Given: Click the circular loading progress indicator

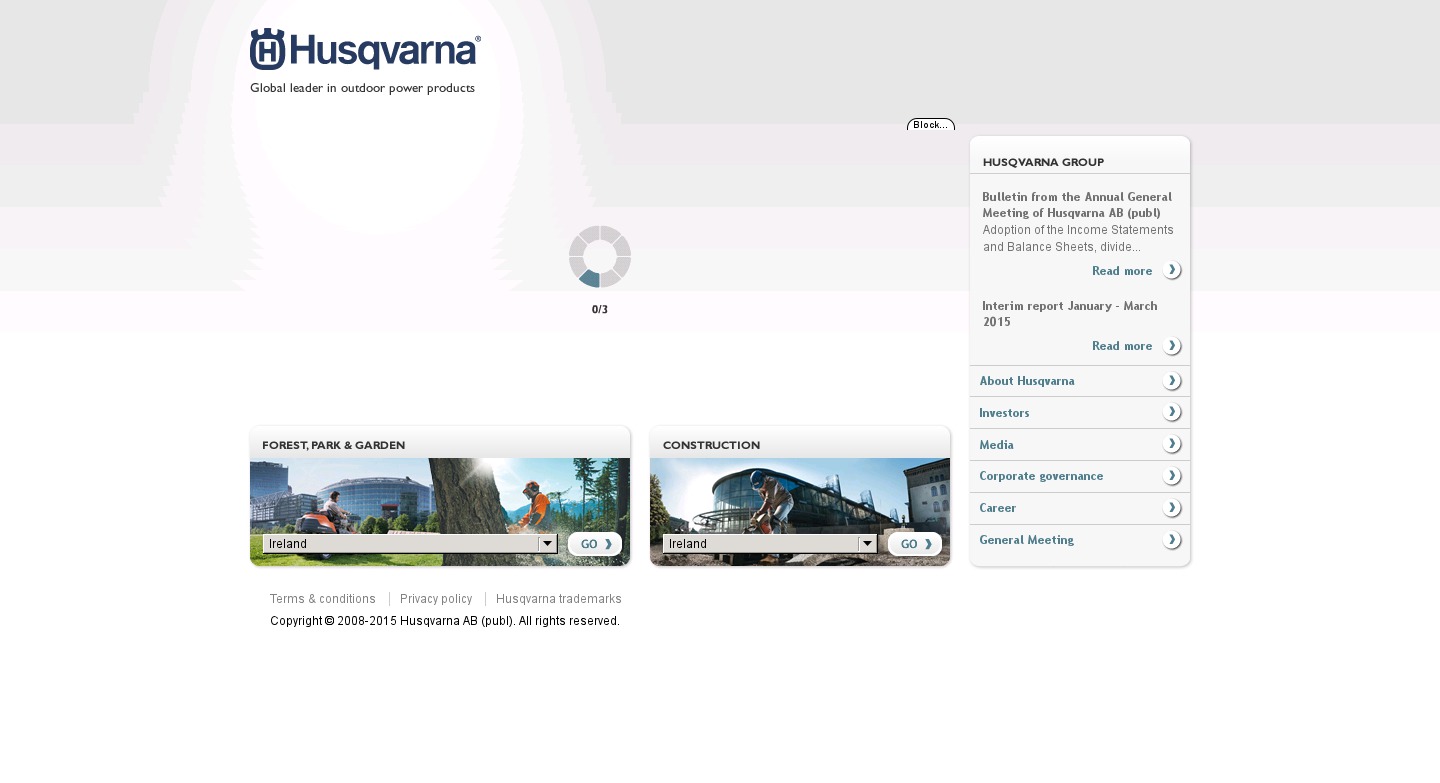Looking at the screenshot, I should (x=600, y=256).
